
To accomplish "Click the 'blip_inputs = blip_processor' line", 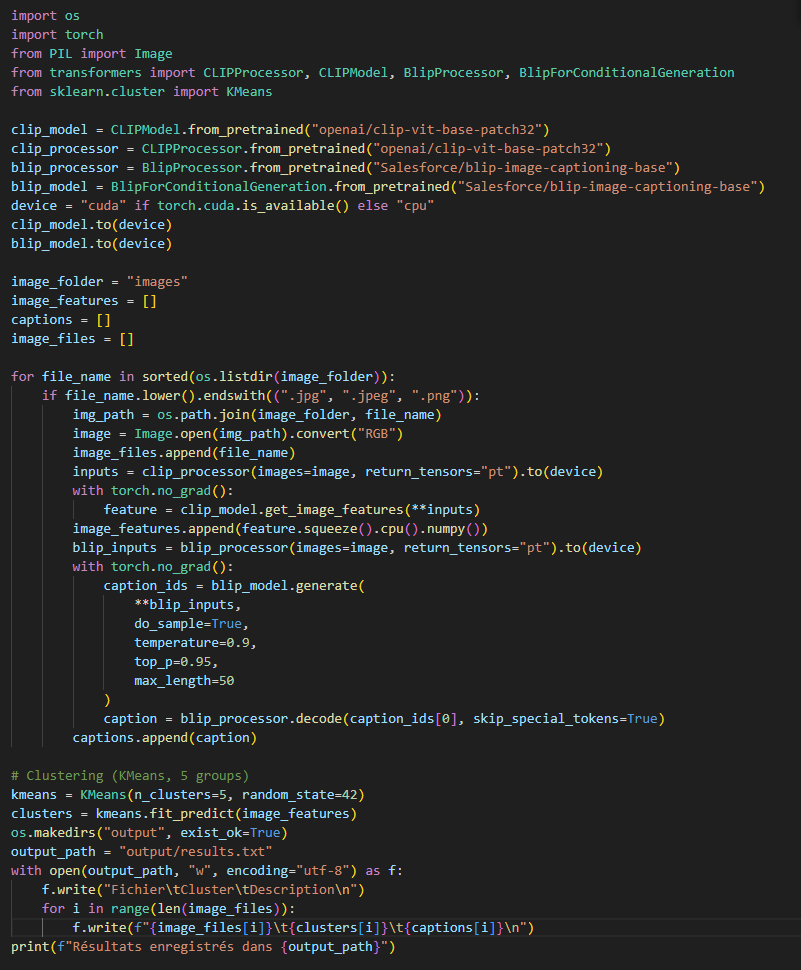I will 357,548.
